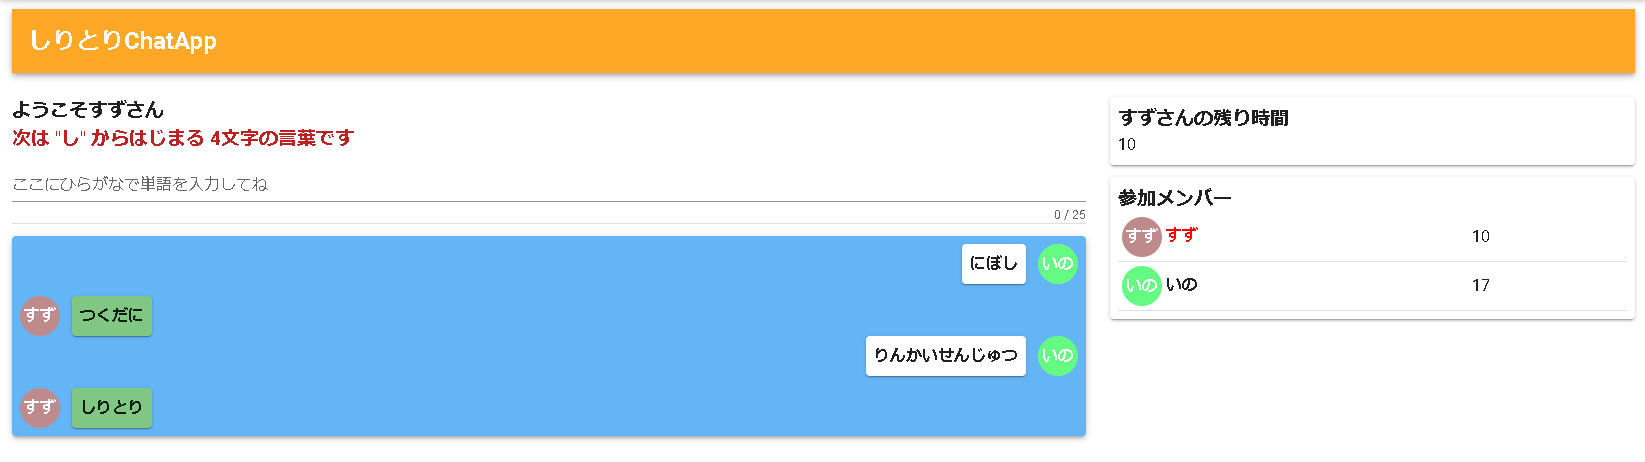1645x462 pixels.
Task: Click the いの name in member list
Action: pyautogui.click(x=1181, y=285)
